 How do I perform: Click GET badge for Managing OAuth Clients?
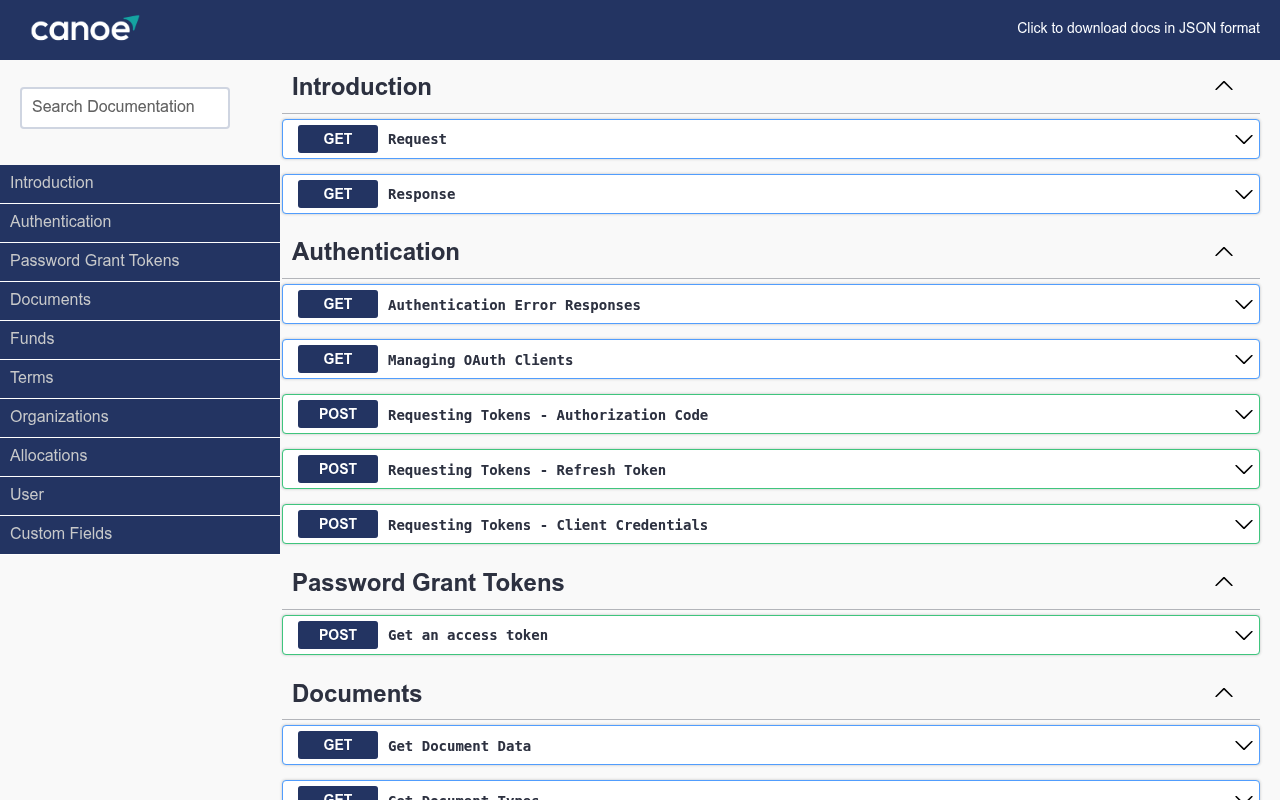pyautogui.click(x=338, y=359)
